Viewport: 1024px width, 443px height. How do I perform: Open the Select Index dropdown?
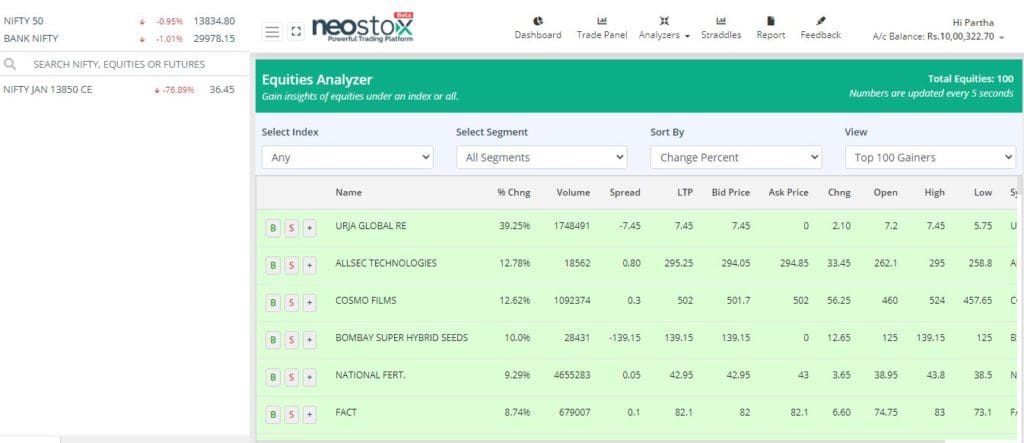pos(347,157)
